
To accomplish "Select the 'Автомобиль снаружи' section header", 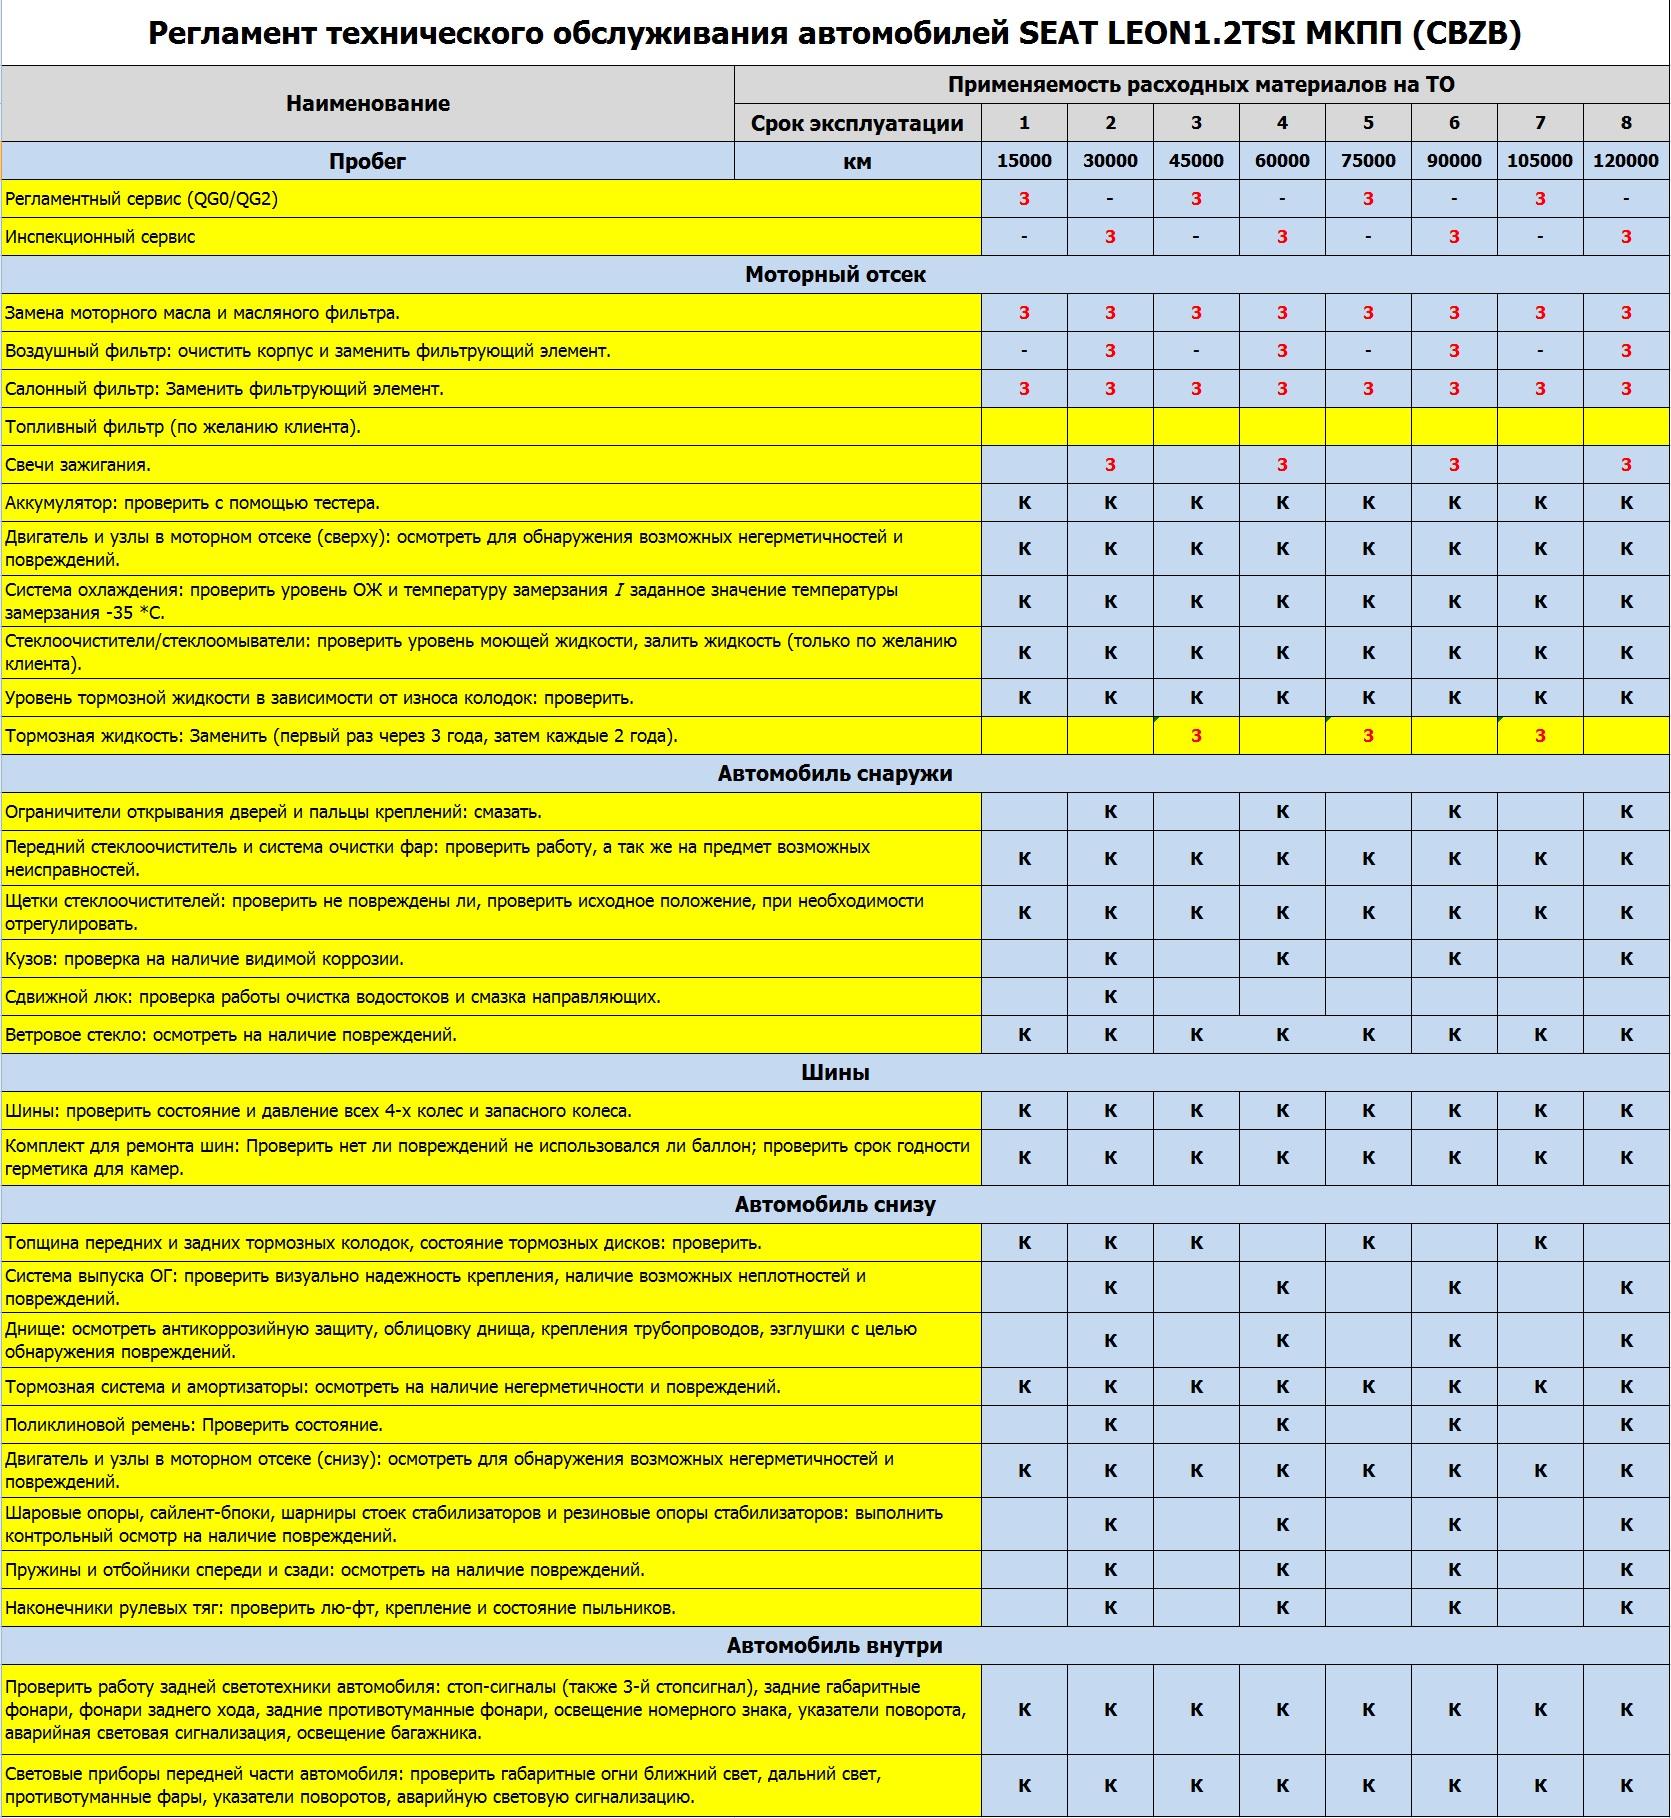I will [x=835, y=774].
